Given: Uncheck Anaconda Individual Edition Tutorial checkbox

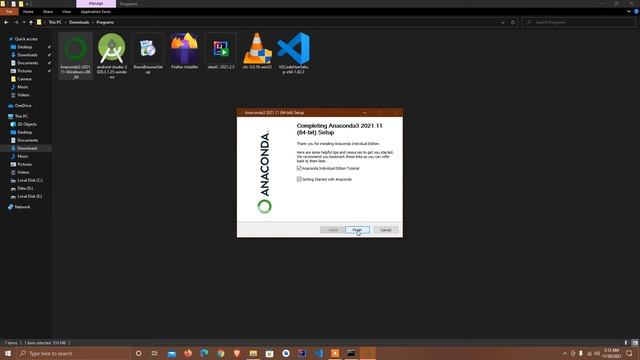Looking at the screenshot, I should 299,168.
